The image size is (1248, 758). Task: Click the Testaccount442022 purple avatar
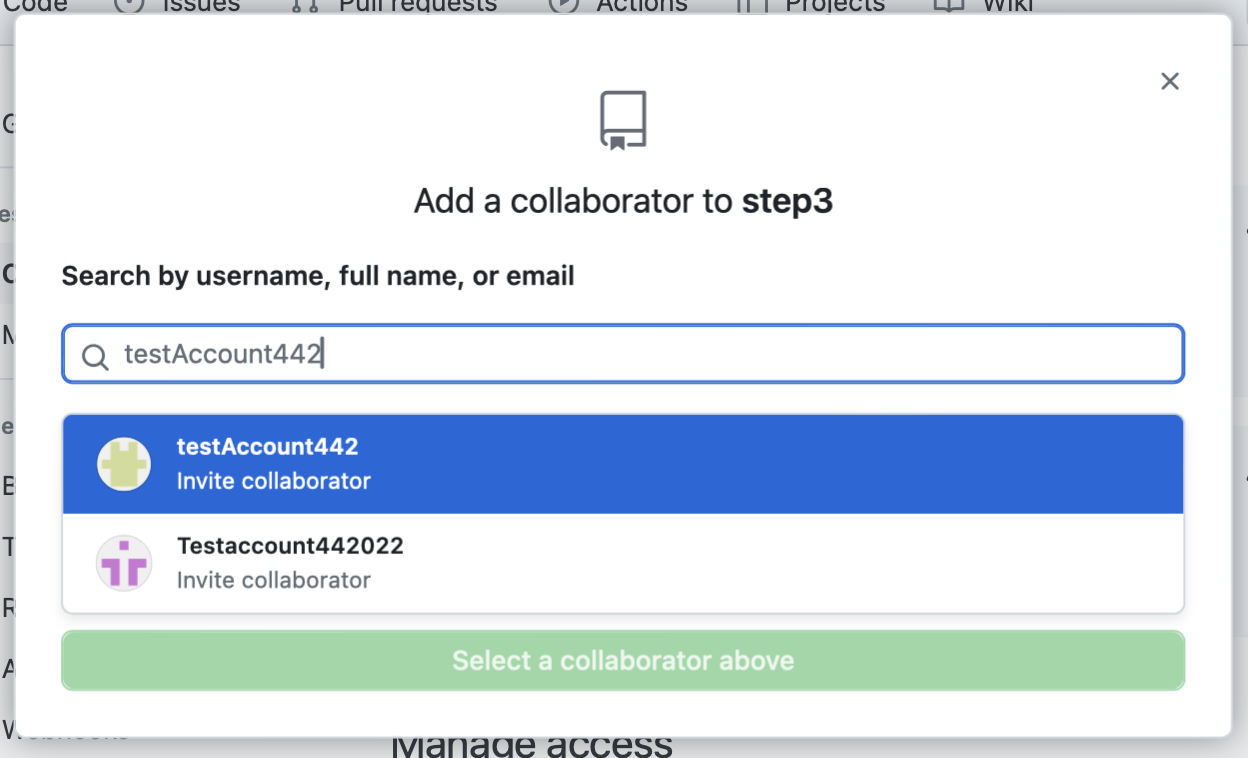point(124,563)
